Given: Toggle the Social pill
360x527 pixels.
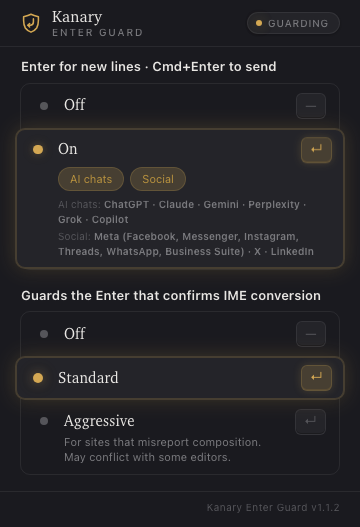Looking at the screenshot, I should [158, 179].
